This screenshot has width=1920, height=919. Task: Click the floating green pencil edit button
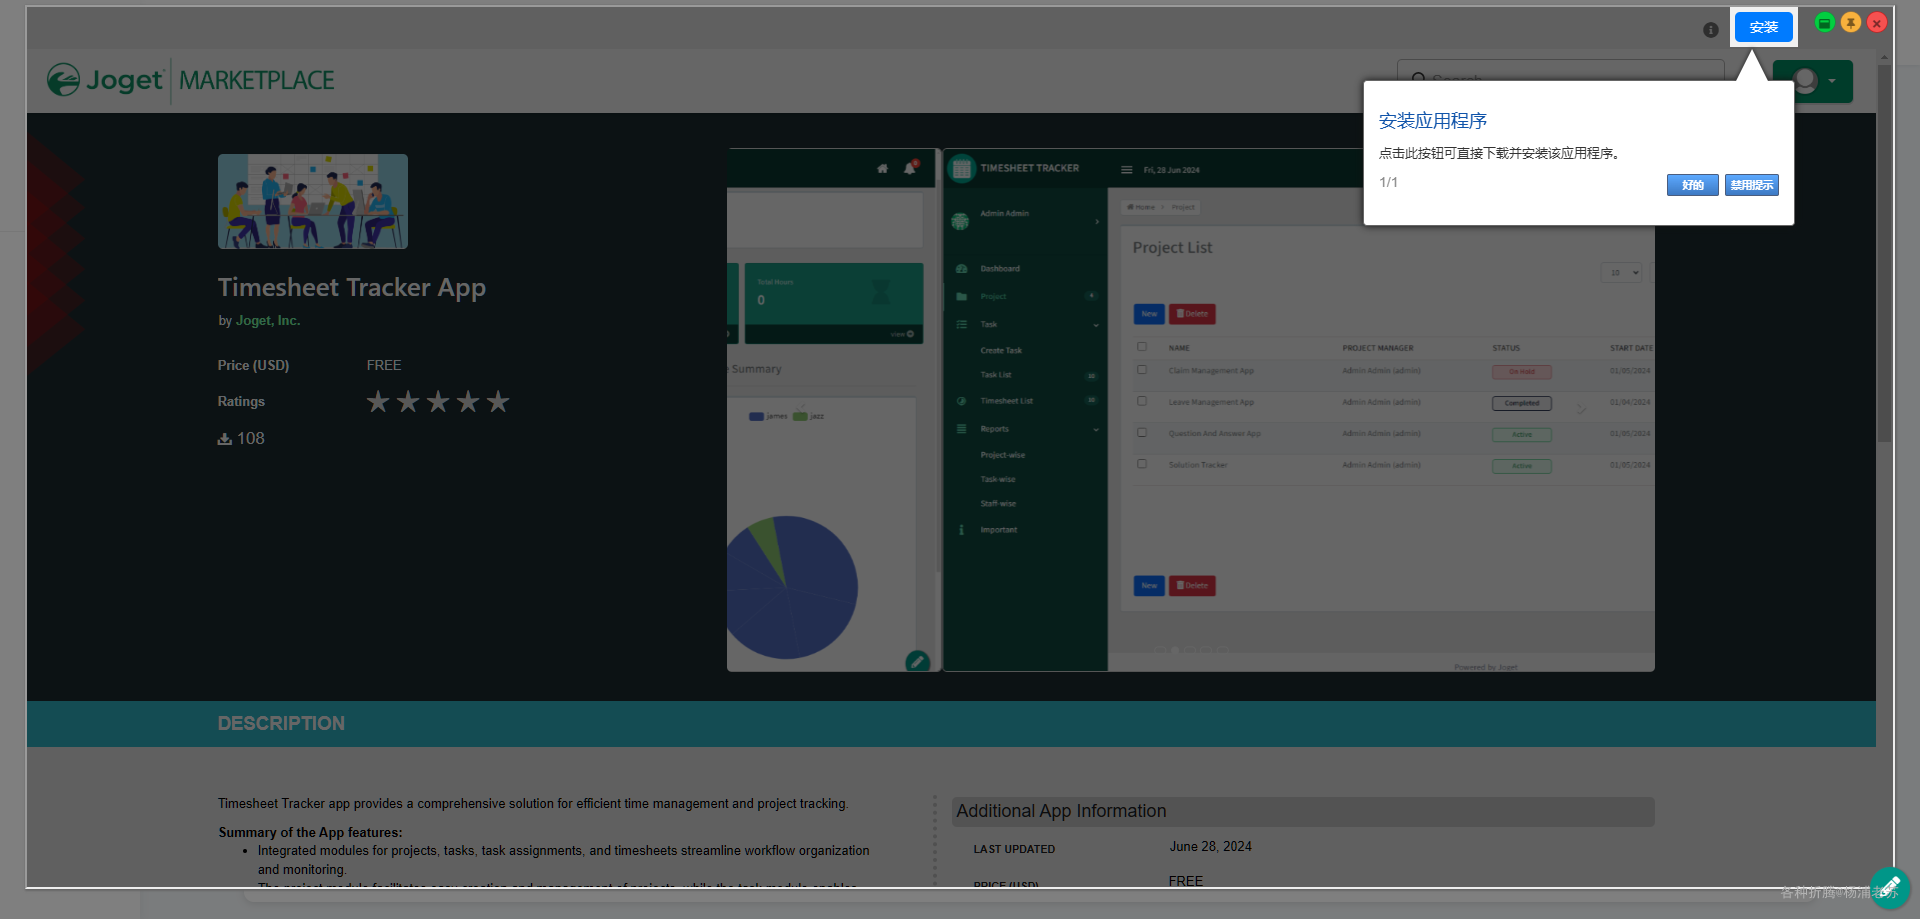point(1890,887)
